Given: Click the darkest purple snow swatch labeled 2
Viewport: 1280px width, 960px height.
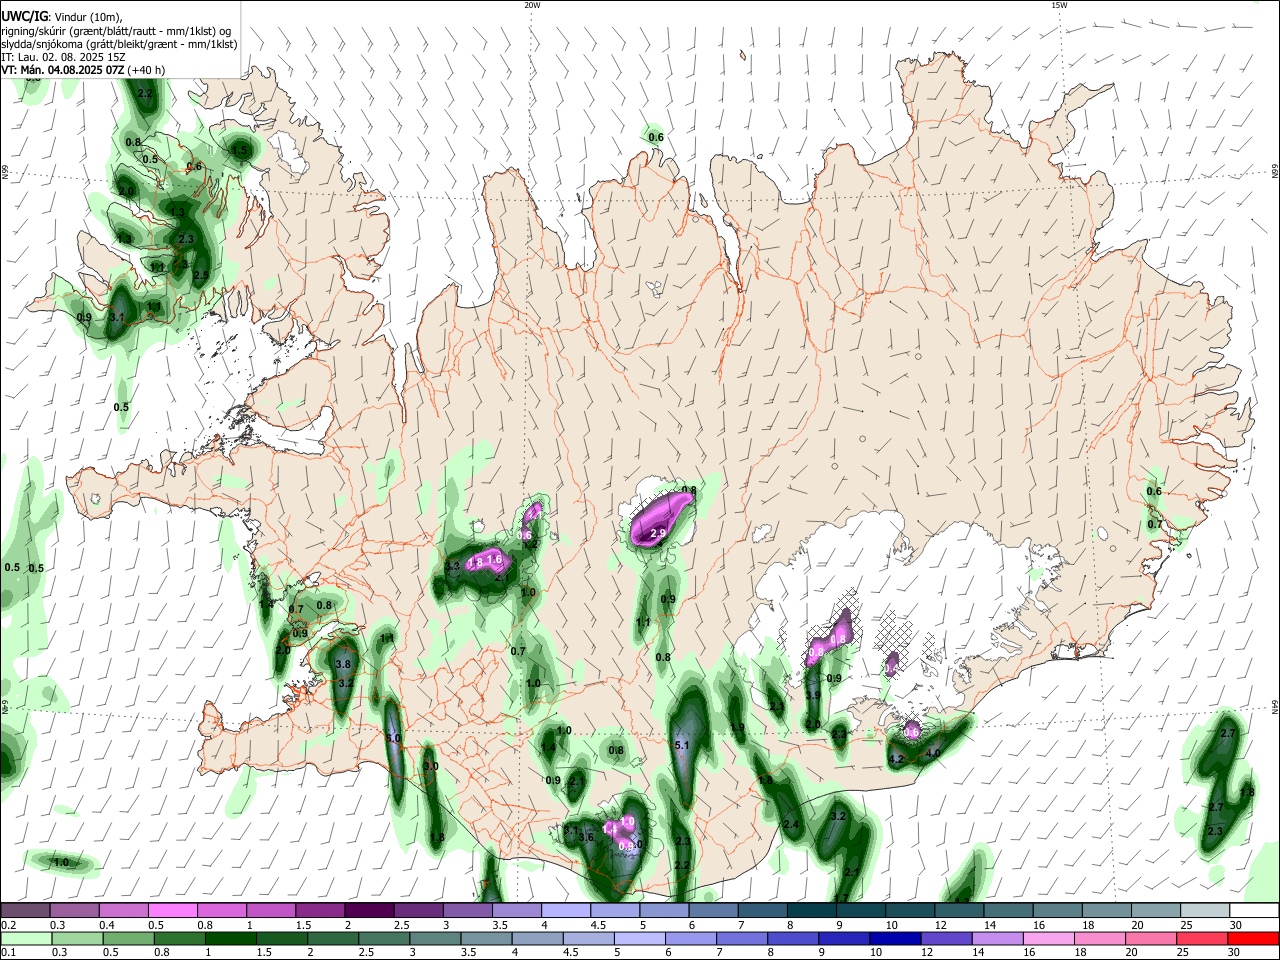Looking at the screenshot, I should [x=368, y=911].
